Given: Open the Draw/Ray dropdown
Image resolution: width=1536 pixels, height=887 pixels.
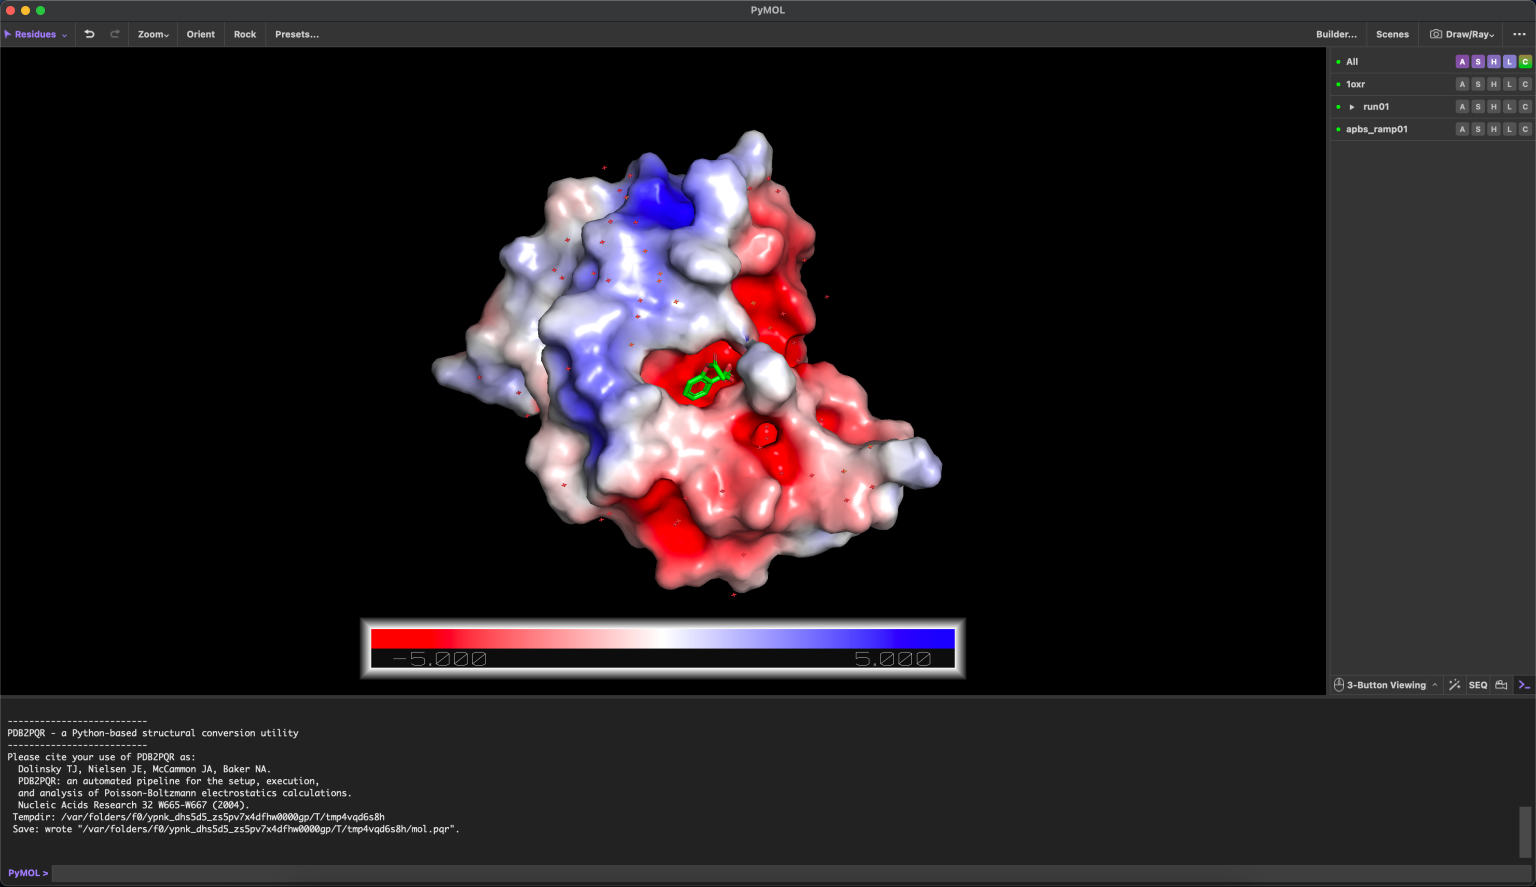Looking at the screenshot, I should (1462, 34).
